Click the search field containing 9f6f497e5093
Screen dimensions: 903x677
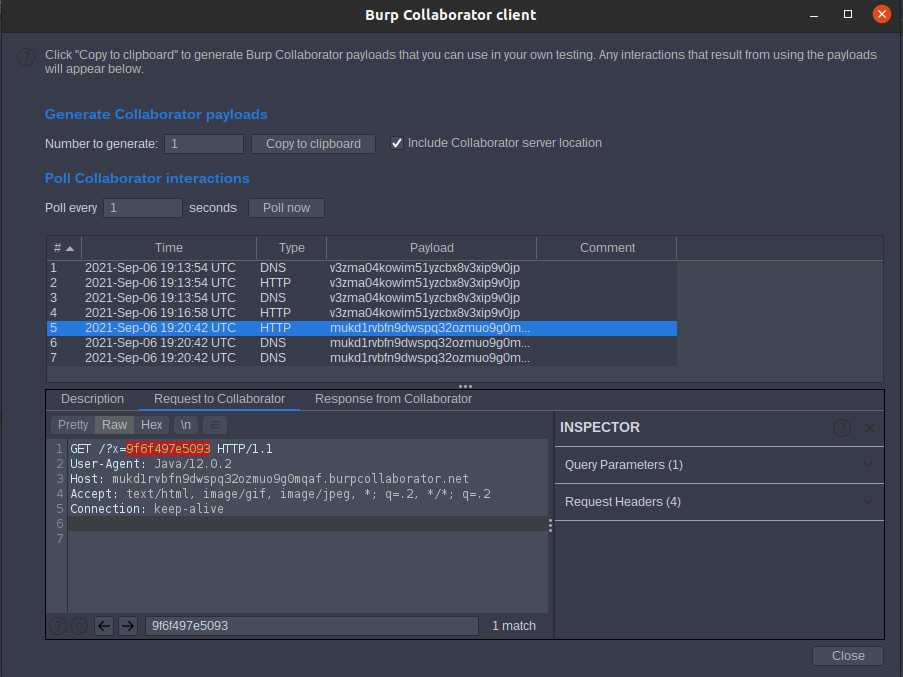click(x=312, y=626)
